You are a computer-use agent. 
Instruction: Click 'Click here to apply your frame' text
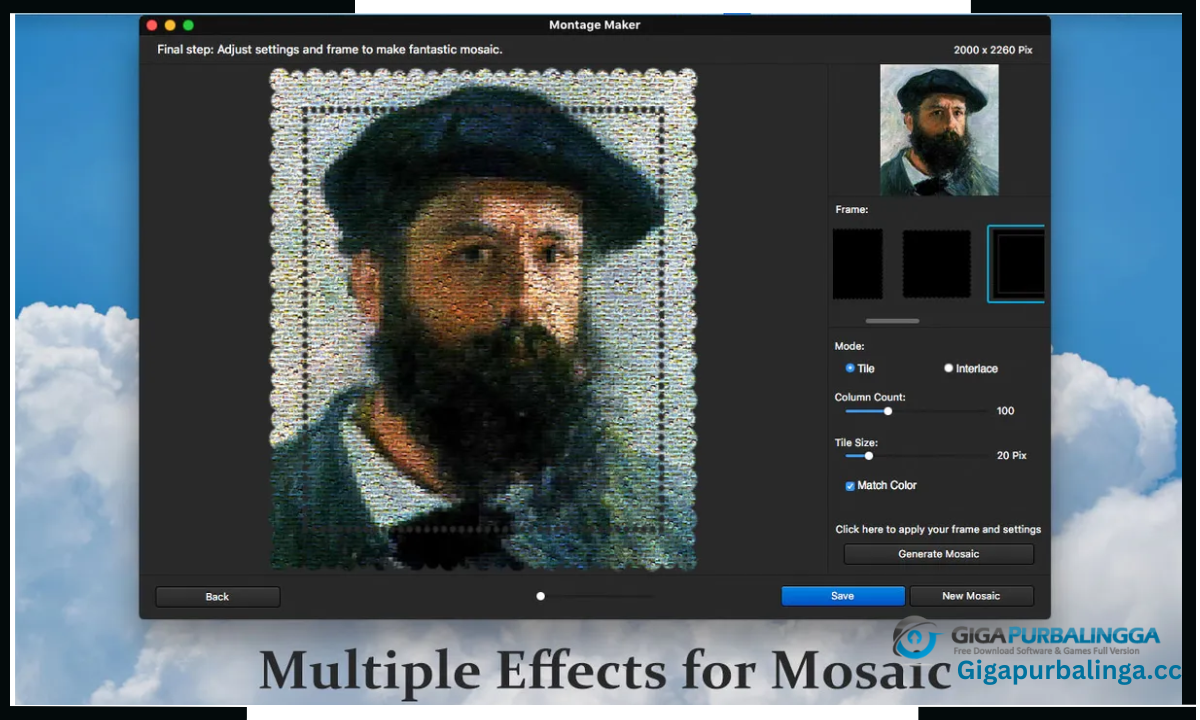click(x=938, y=530)
